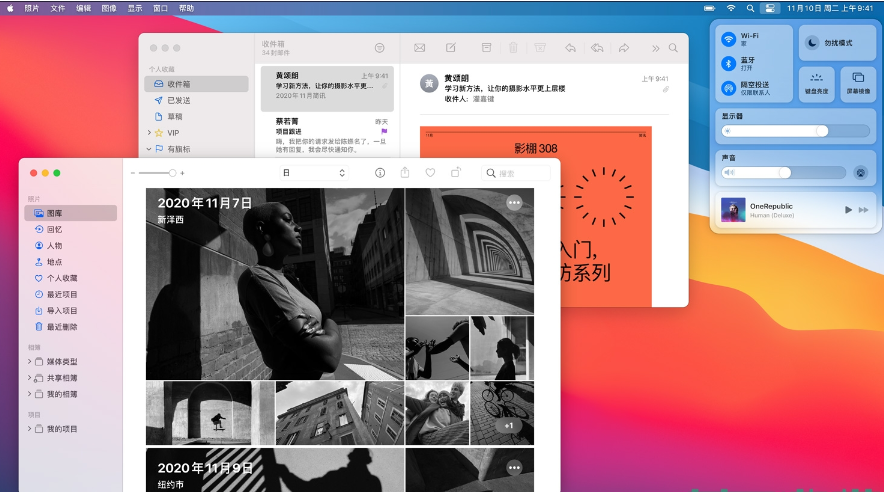The height and width of the screenshot is (492, 884).
Task: Click the rotate icon in Photos toolbar
Action: [456, 172]
